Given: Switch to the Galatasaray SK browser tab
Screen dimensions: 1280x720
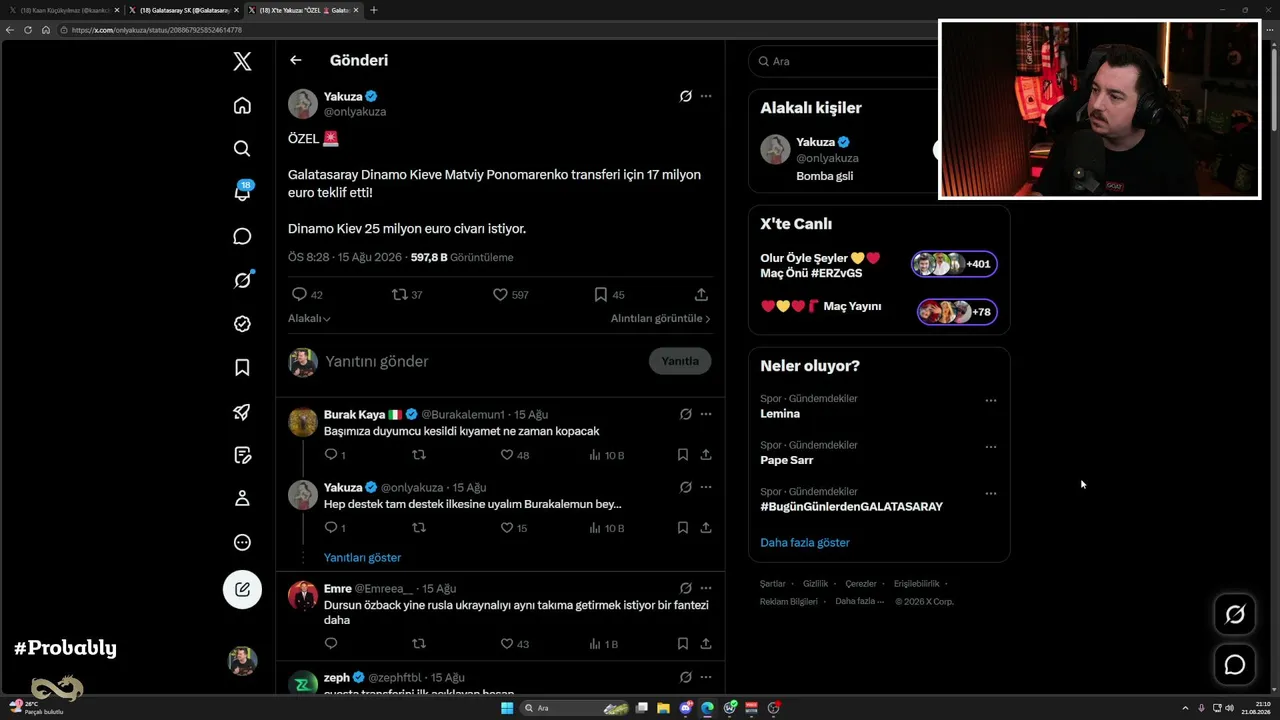Looking at the screenshot, I should (183, 10).
